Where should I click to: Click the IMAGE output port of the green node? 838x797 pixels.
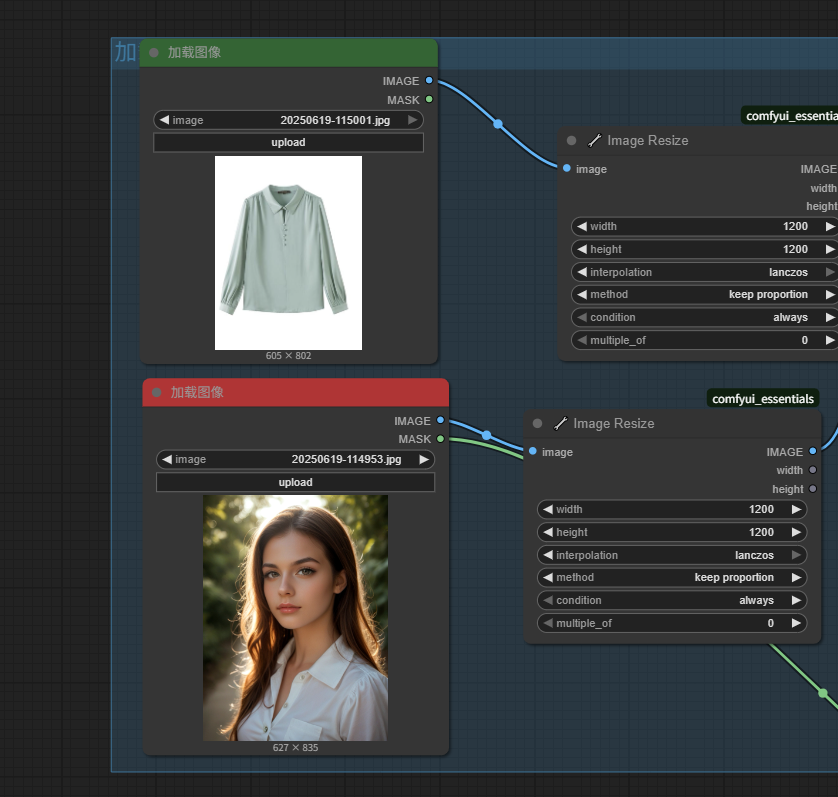point(429,80)
